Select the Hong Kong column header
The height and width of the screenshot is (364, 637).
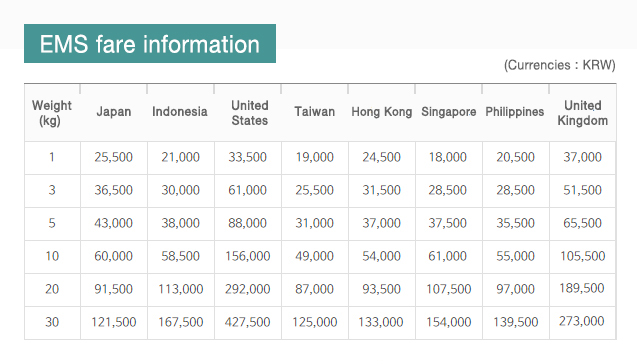[381, 112]
